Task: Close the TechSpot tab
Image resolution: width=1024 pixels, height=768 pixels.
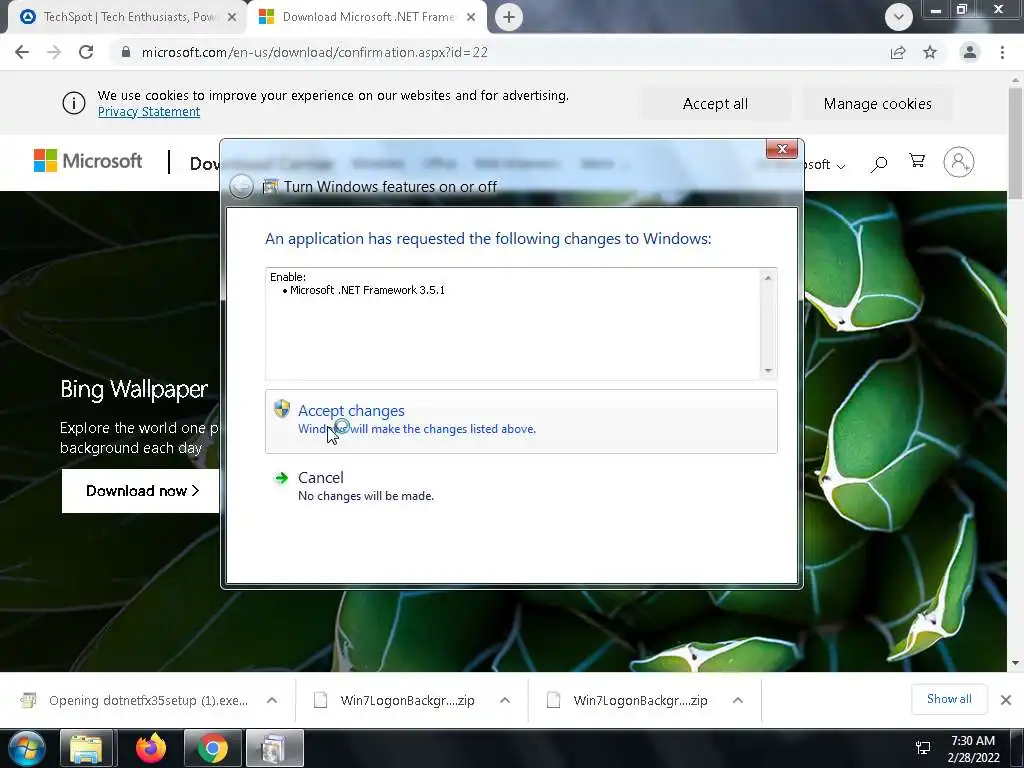Action: tap(232, 18)
